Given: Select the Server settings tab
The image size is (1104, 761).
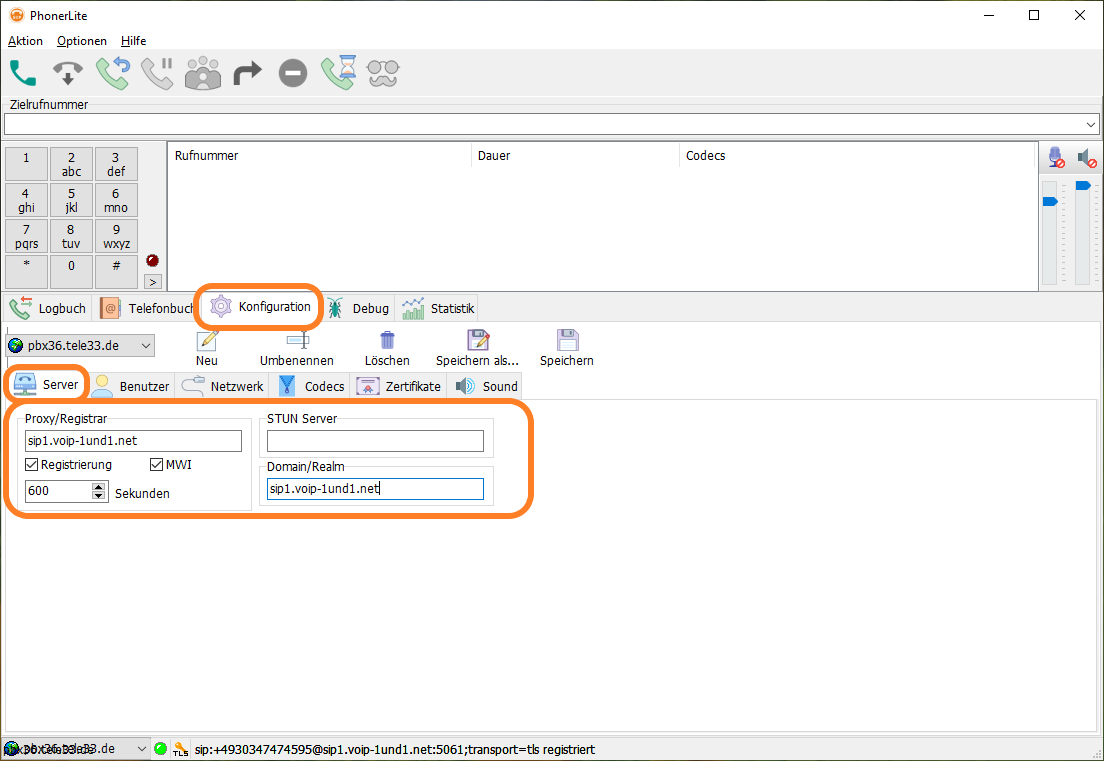Looking at the screenshot, I should (46, 384).
